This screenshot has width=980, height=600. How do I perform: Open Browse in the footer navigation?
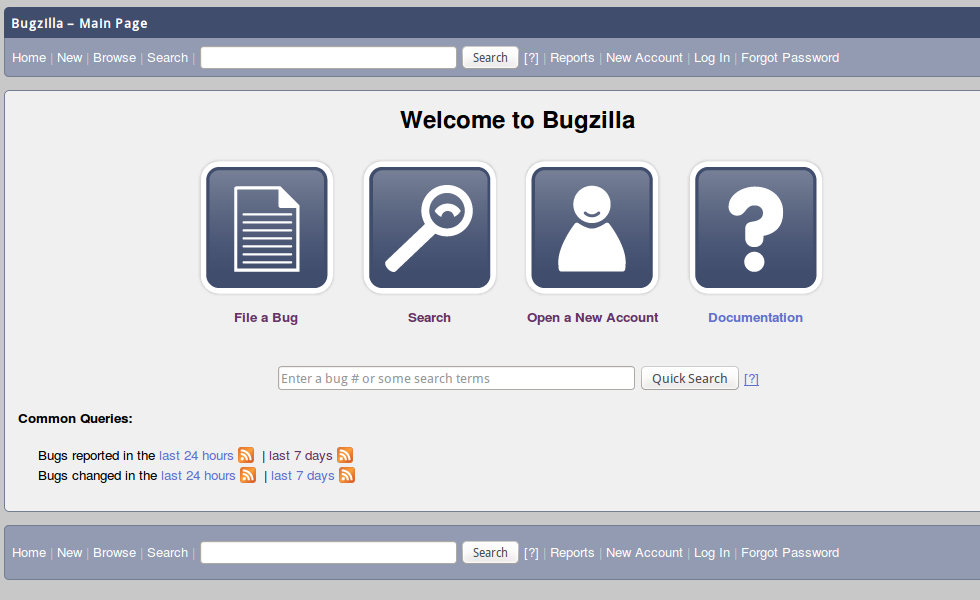(x=114, y=552)
